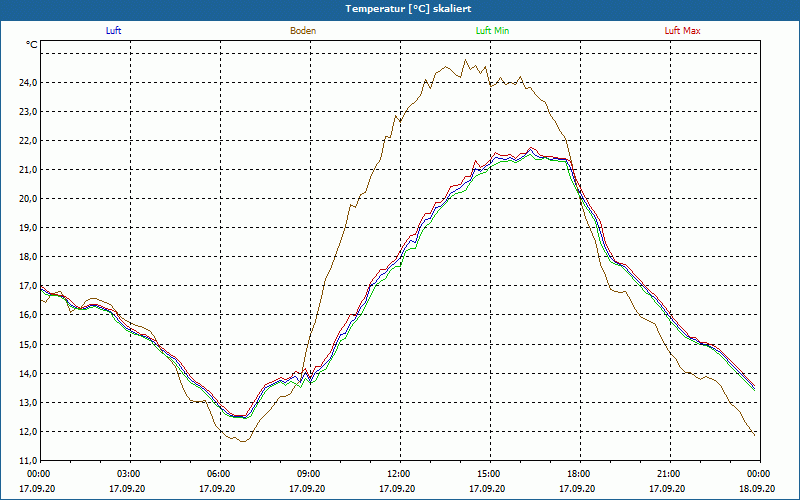The width and height of the screenshot is (800, 500).
Task: Click the 18.09.20 date label
Action: [757, 488]
